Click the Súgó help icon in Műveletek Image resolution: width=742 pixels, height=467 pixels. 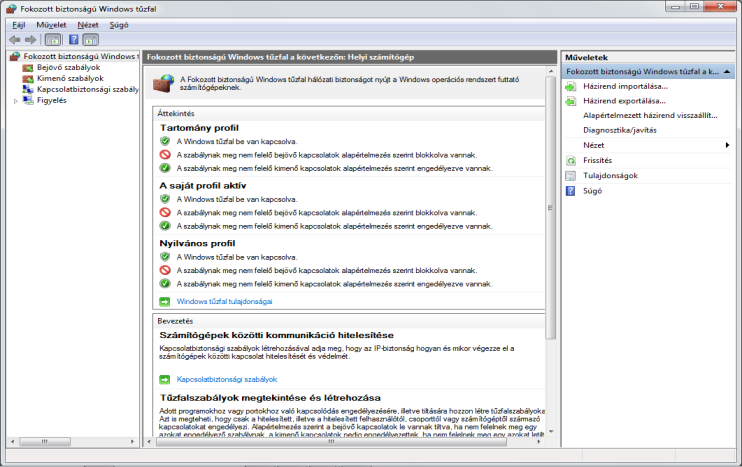(x=571, y=191)
